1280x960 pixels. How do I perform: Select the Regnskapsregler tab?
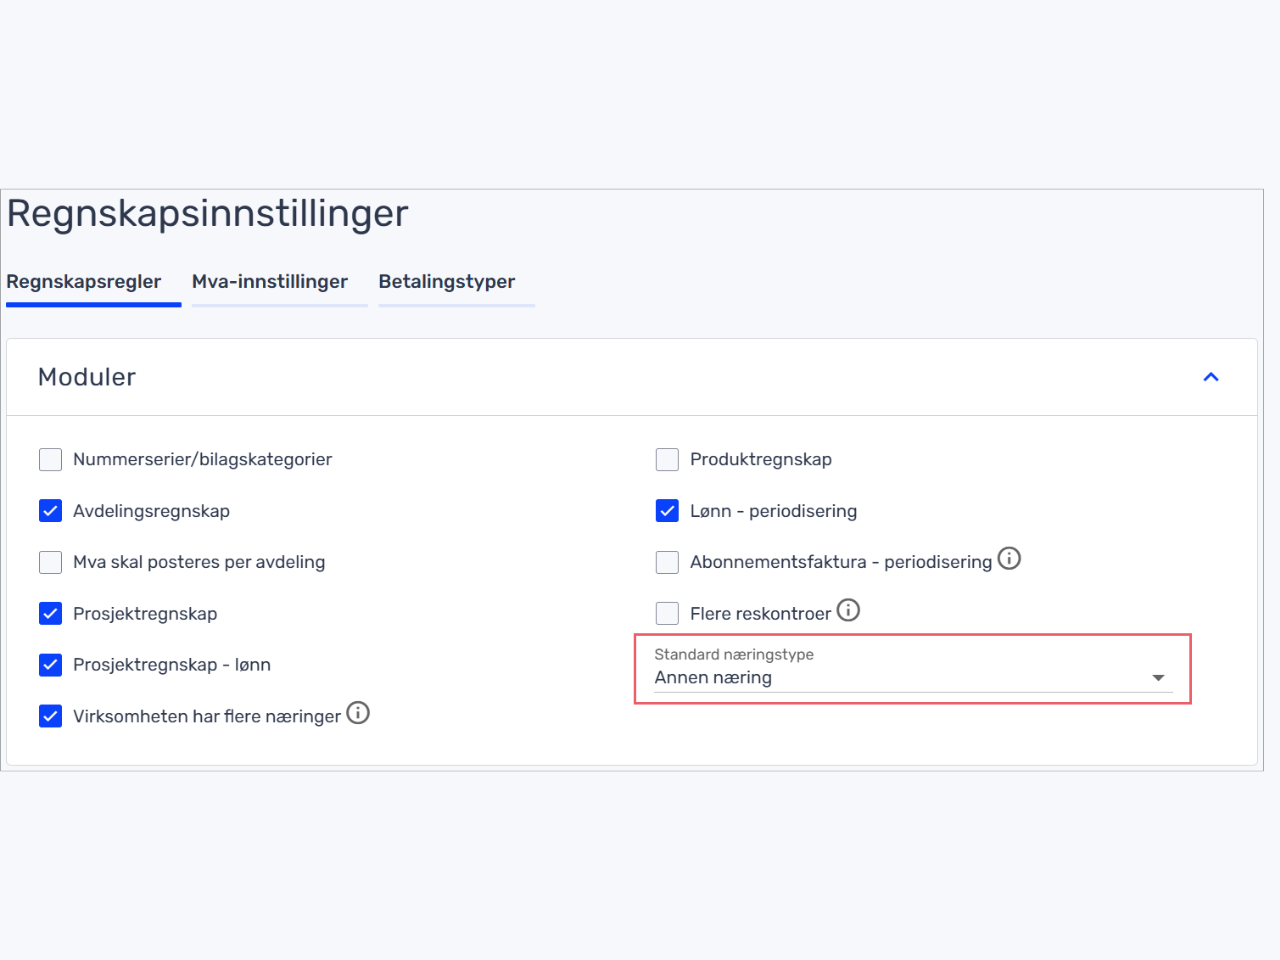pos(84,282)
